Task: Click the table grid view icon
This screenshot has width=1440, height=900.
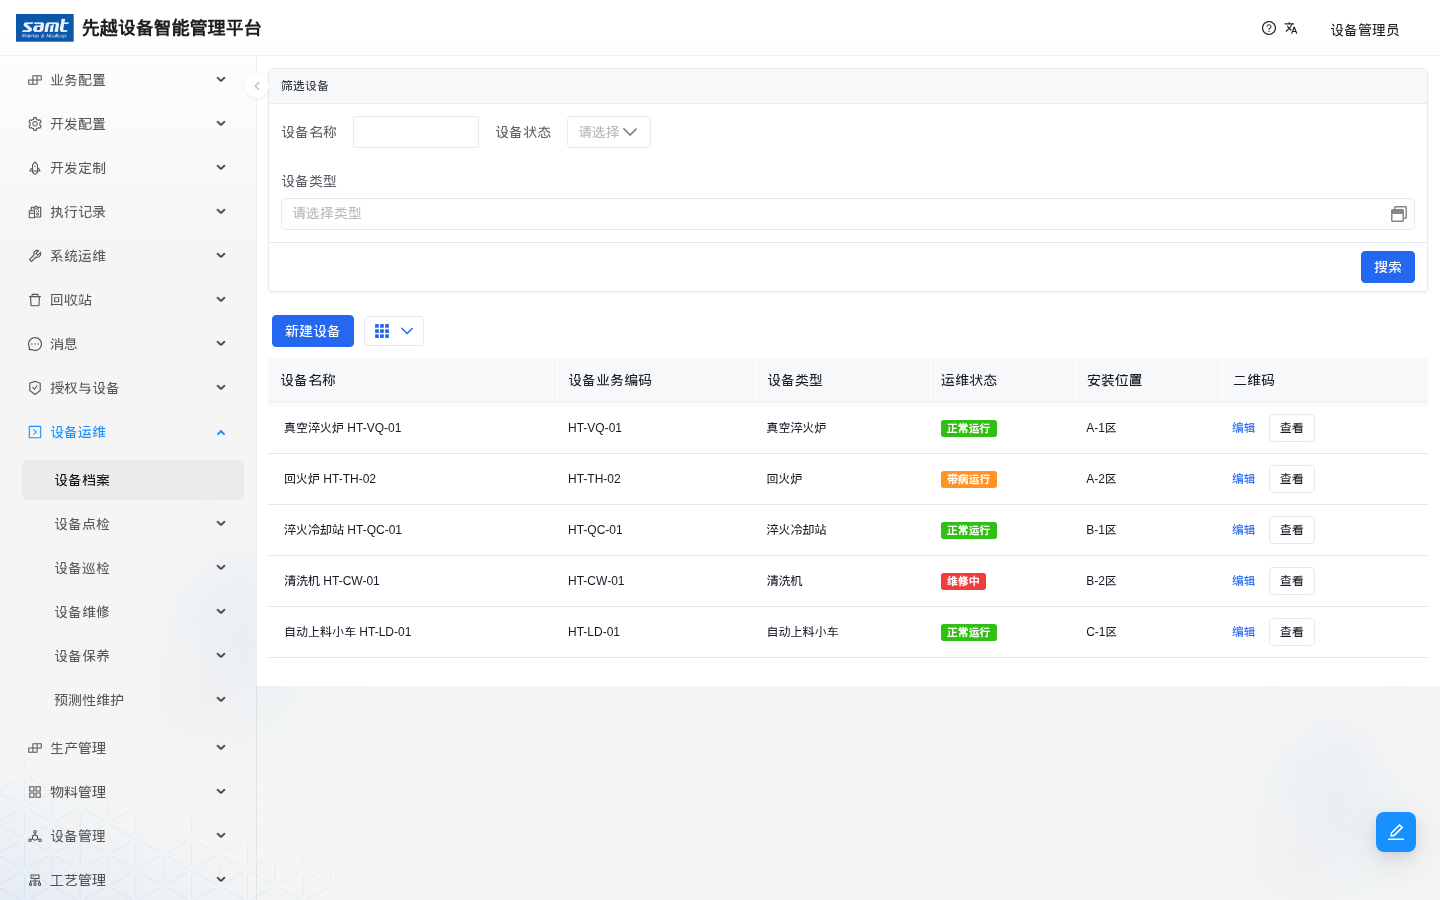Action: click(x=382, y=331)
